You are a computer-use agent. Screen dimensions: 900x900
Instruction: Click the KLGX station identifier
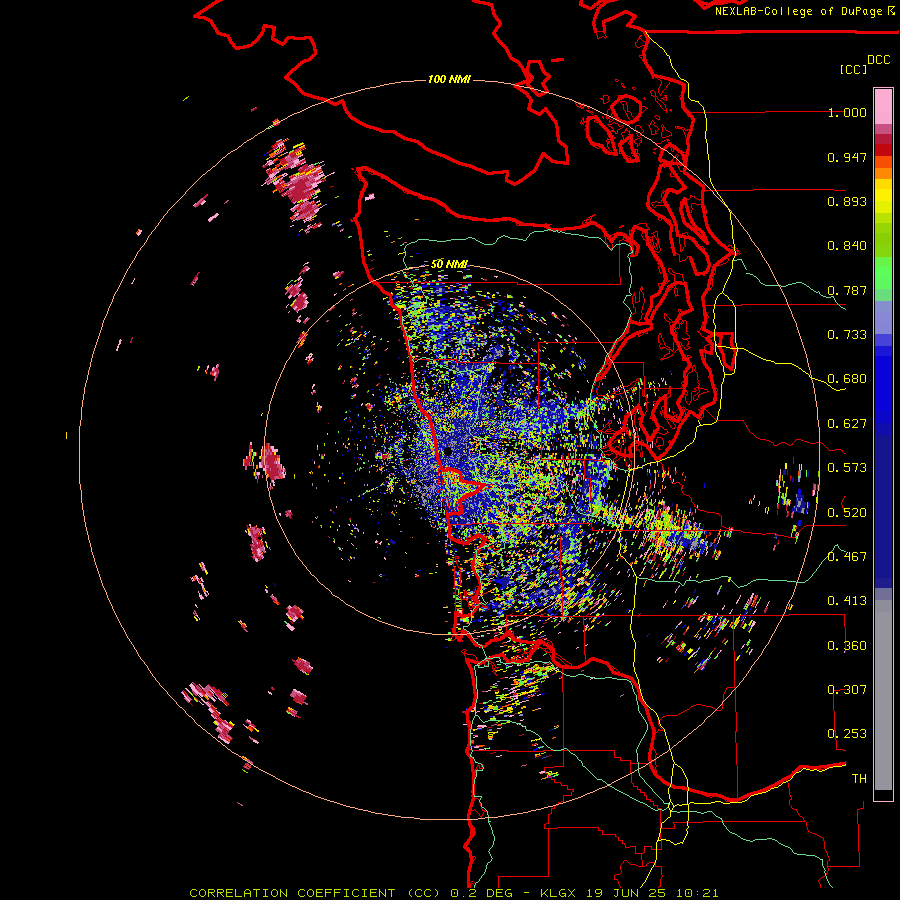(x=559, y=893)
